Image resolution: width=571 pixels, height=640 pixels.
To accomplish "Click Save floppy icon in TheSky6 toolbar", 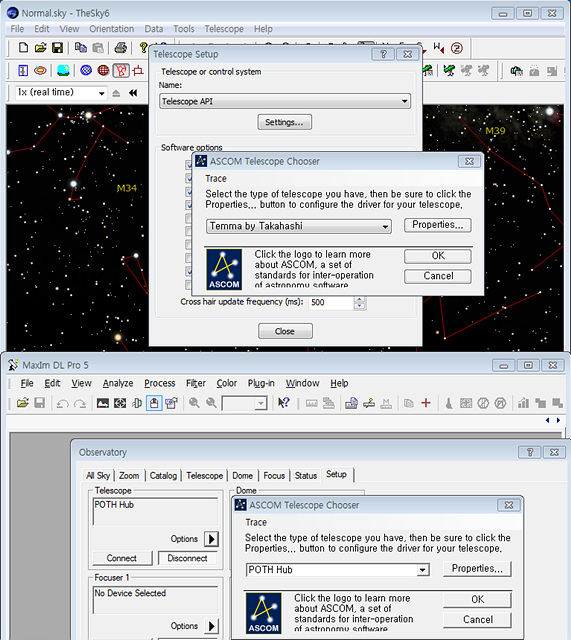I will pos(57,48).
